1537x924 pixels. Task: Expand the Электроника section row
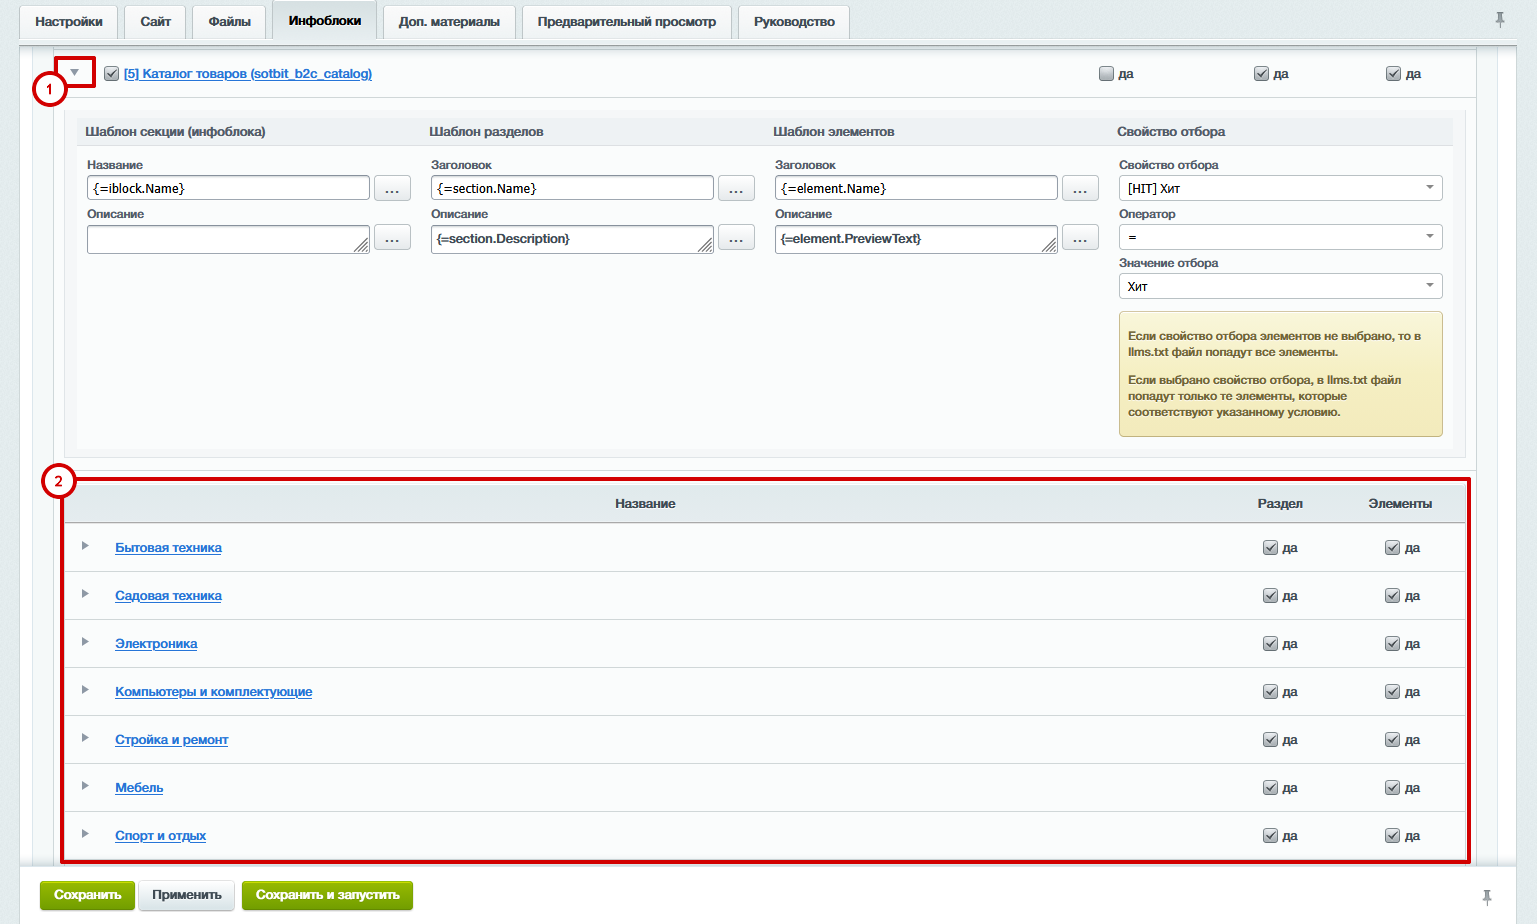[x=85, y=642]
